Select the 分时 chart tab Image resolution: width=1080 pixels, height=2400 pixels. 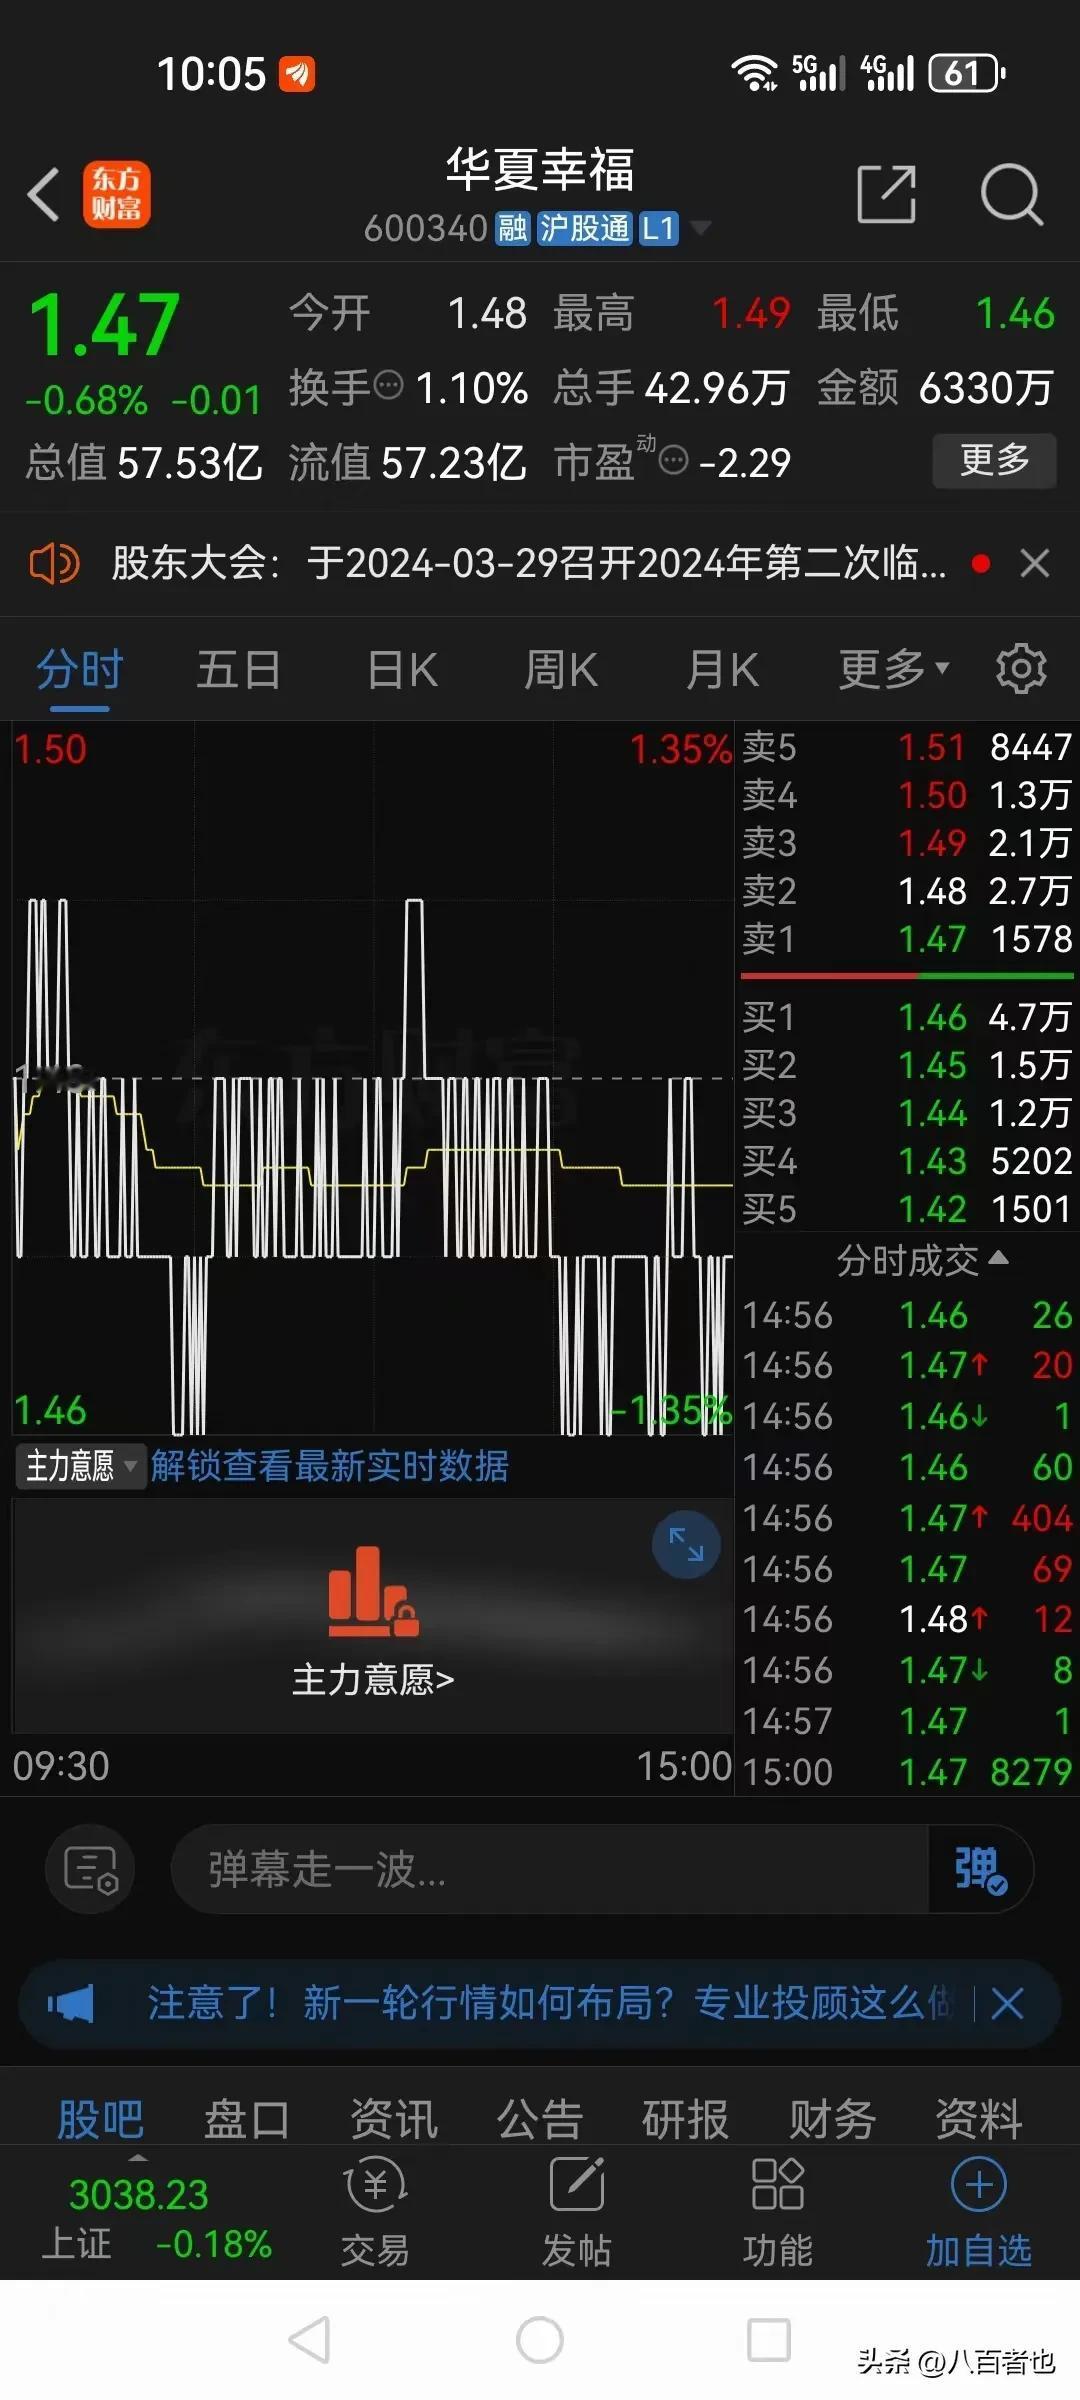pyautogui.click(x=80, y=670)
